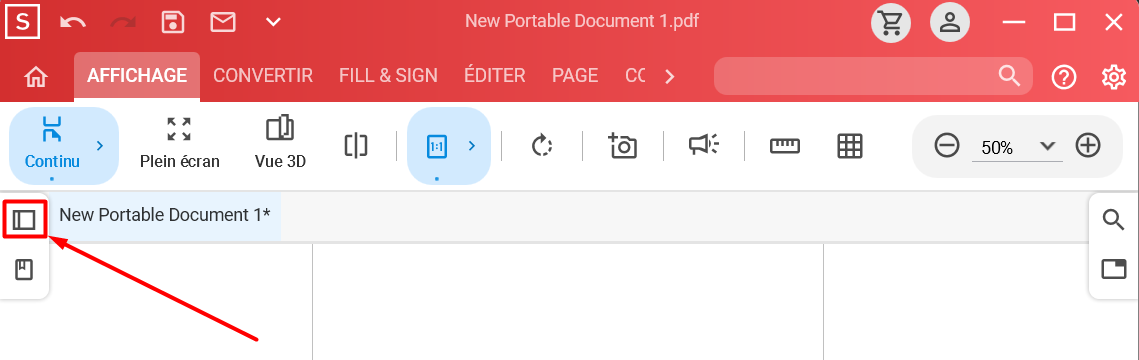Open Vue 3D view
This screenshot has height=360, width=1139.
pos(280,142)
